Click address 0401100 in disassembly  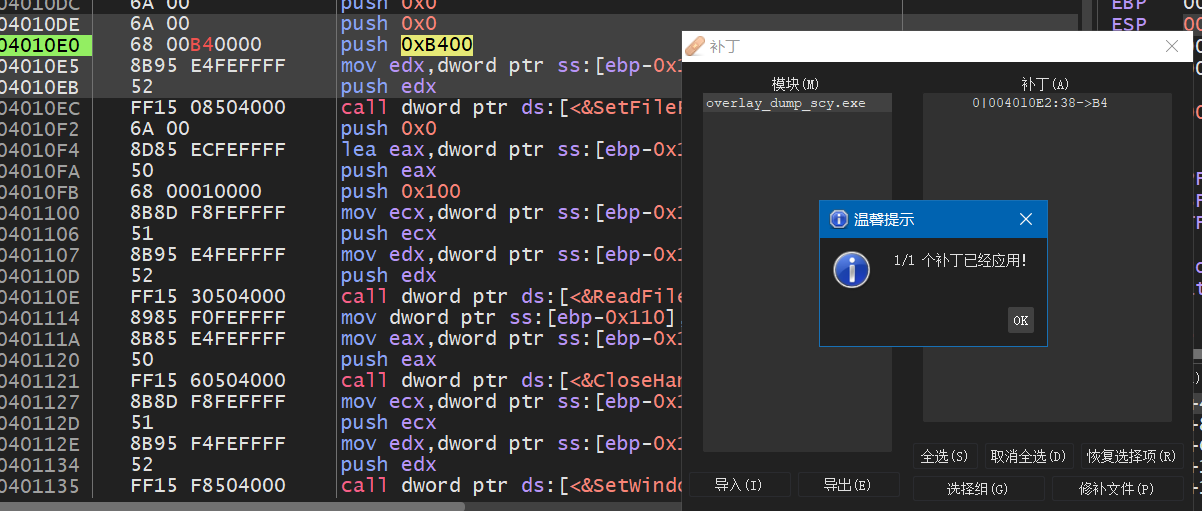tap(40, 212)
